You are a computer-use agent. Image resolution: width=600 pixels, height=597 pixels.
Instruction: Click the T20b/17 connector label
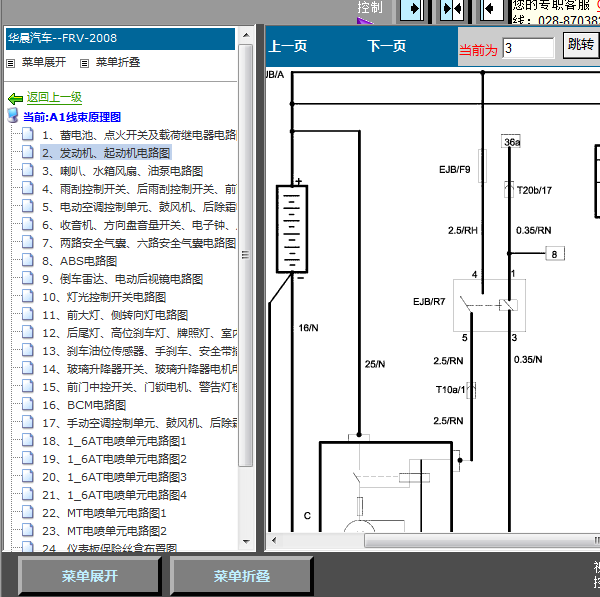point(534,190)
